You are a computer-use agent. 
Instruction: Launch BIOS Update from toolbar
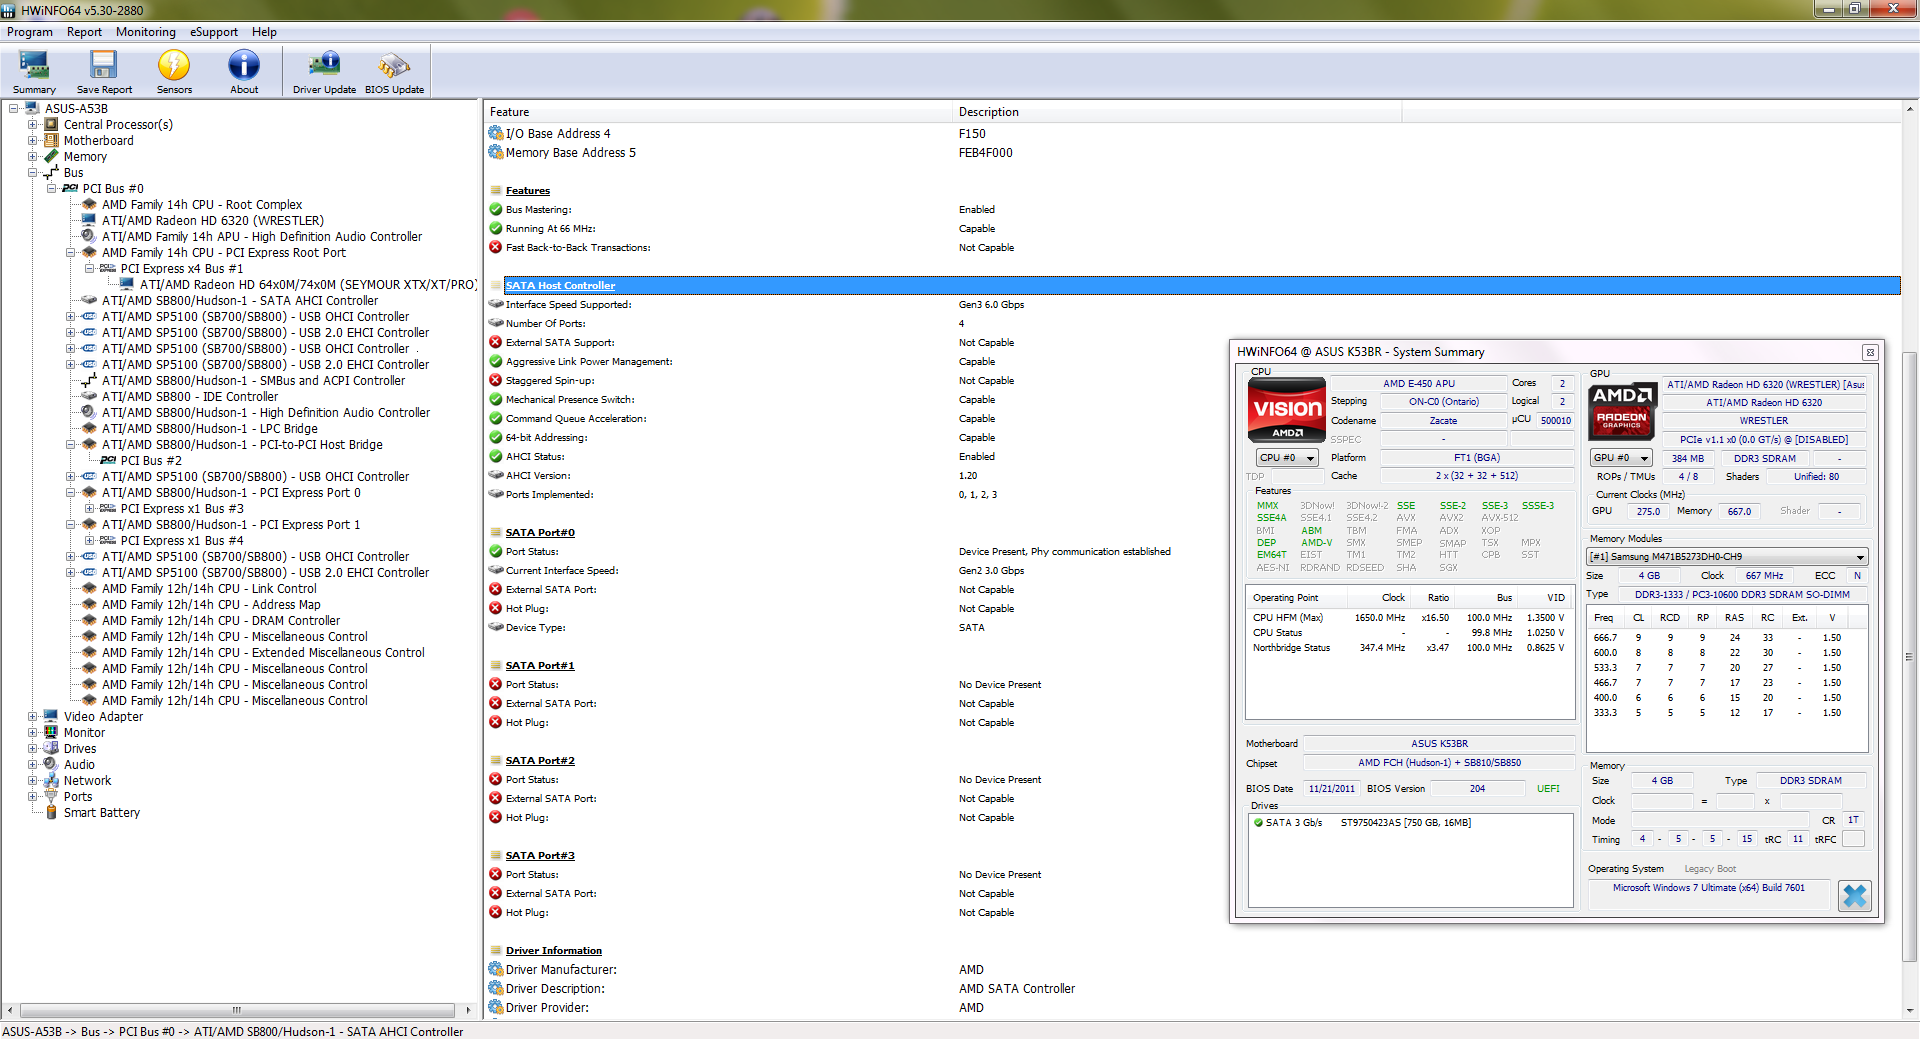click(394, 71)
